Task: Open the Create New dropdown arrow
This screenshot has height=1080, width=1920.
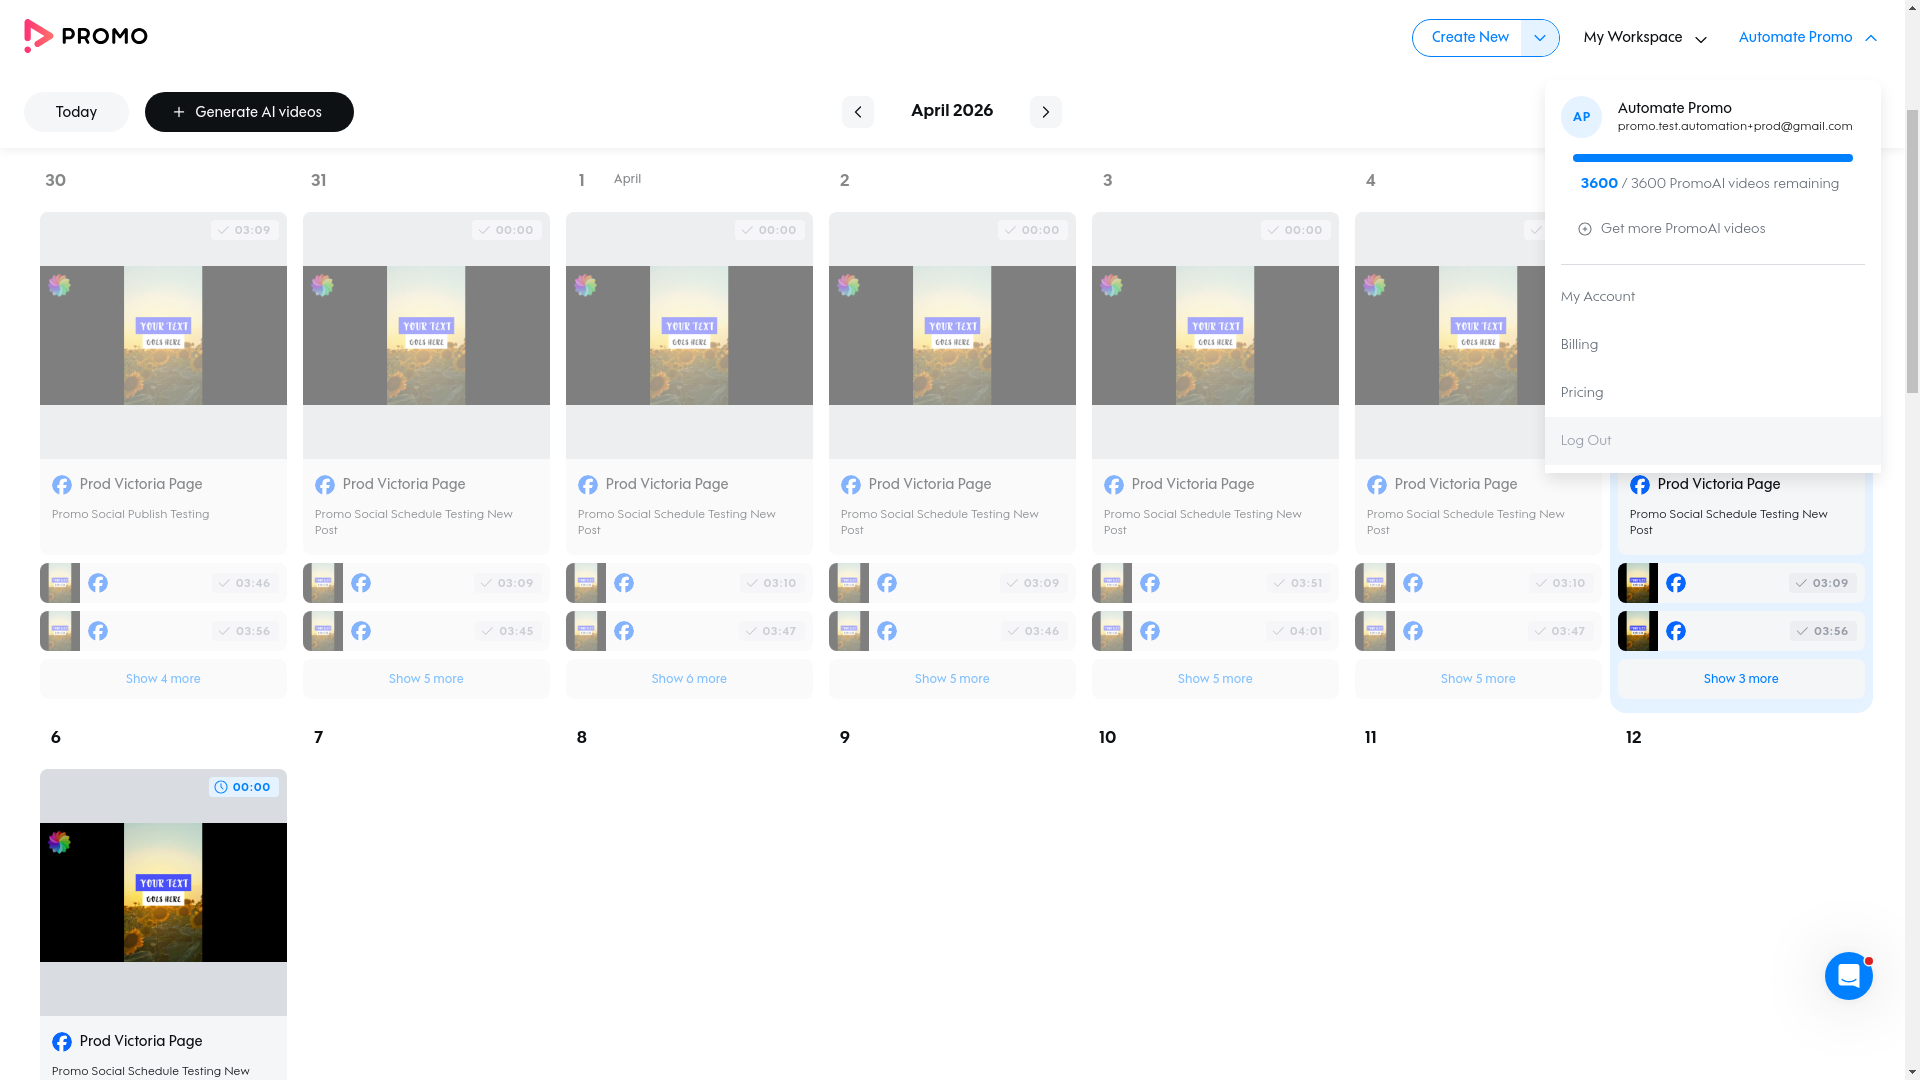Action: 1539,37
